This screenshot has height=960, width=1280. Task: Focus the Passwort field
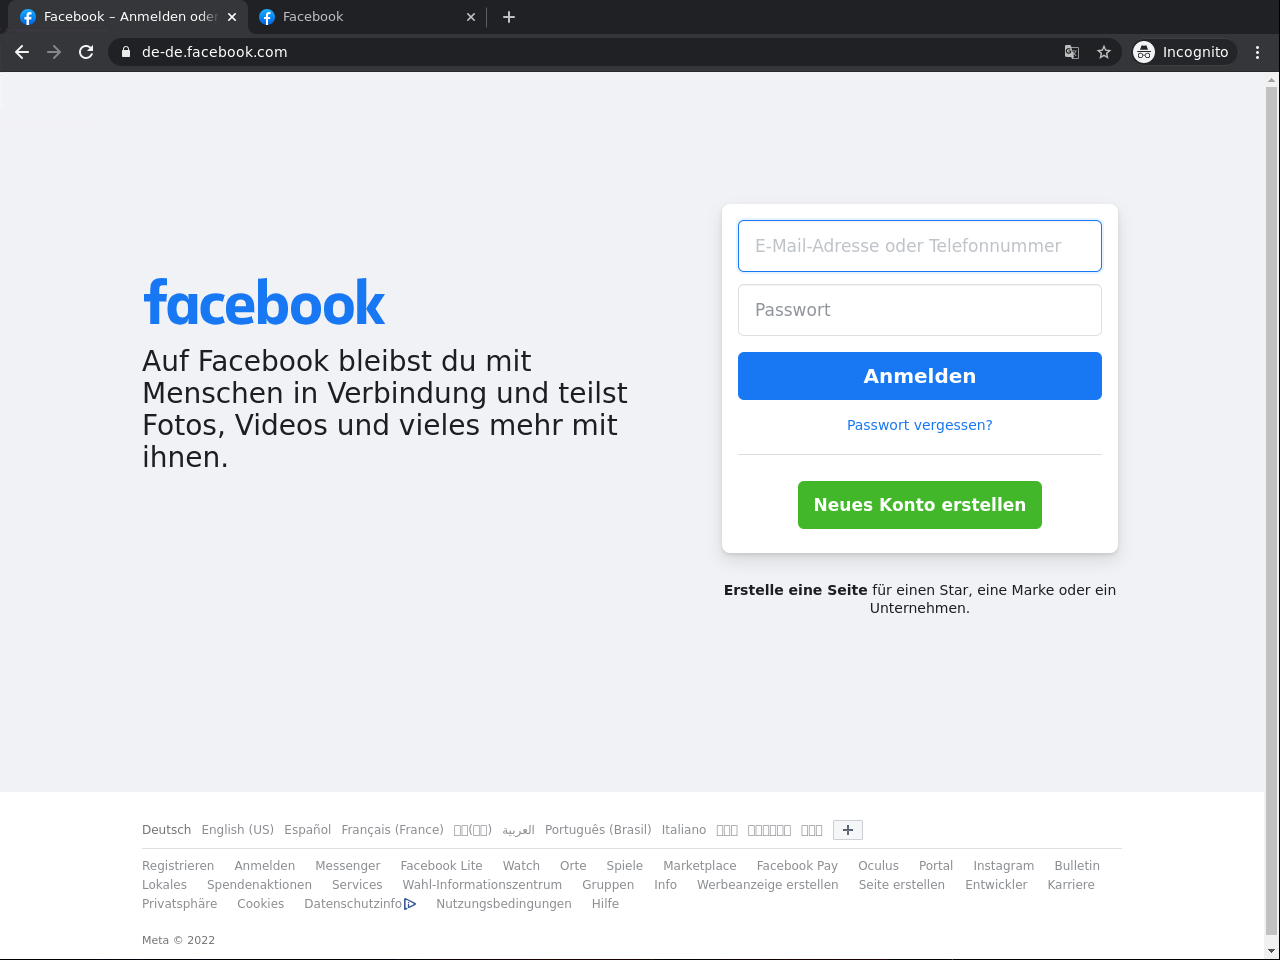[920, 310]
